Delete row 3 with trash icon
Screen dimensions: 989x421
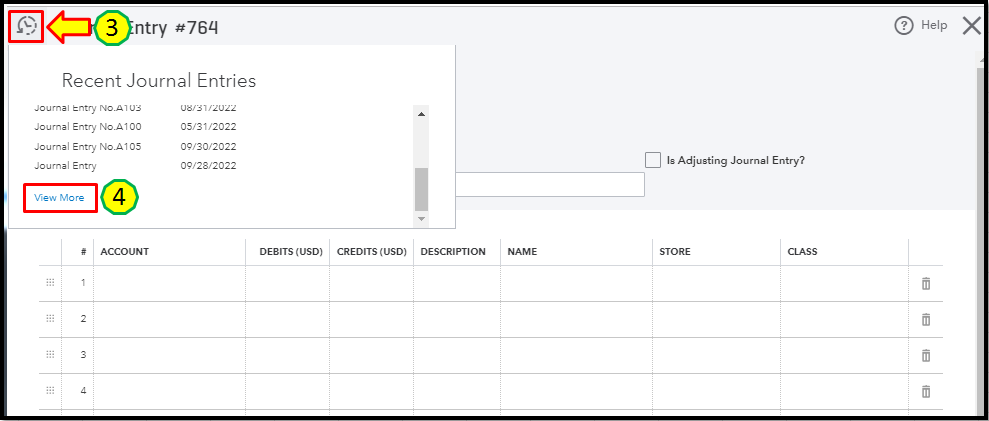[x=926, y=355]
